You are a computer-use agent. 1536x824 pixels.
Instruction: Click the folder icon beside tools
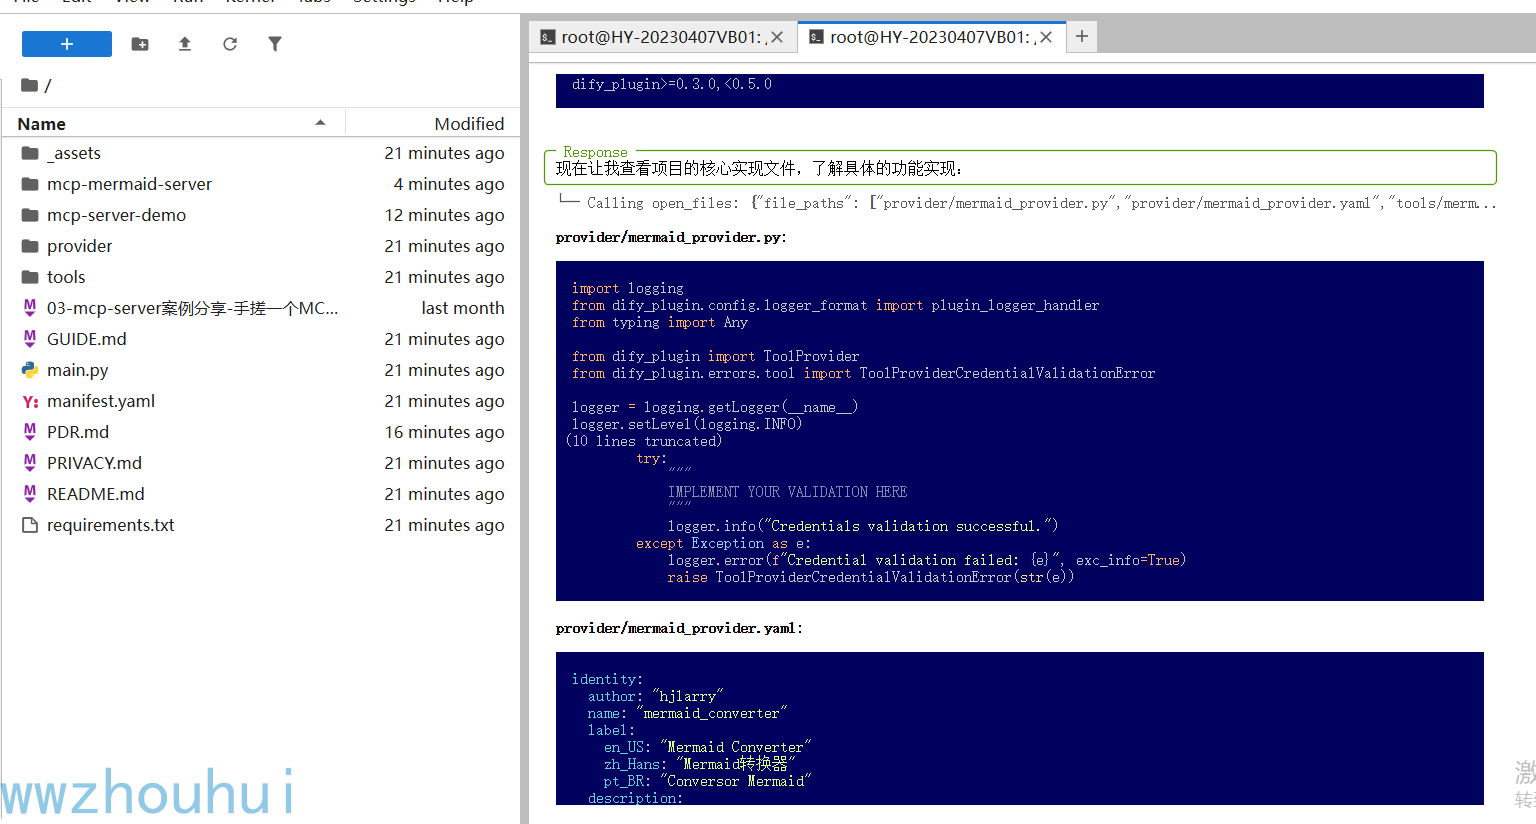click(30, 277)
